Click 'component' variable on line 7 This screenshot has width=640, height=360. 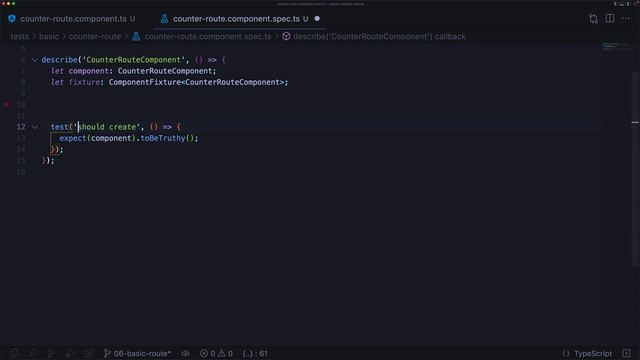pyautogui.click(x=89, y=71)
